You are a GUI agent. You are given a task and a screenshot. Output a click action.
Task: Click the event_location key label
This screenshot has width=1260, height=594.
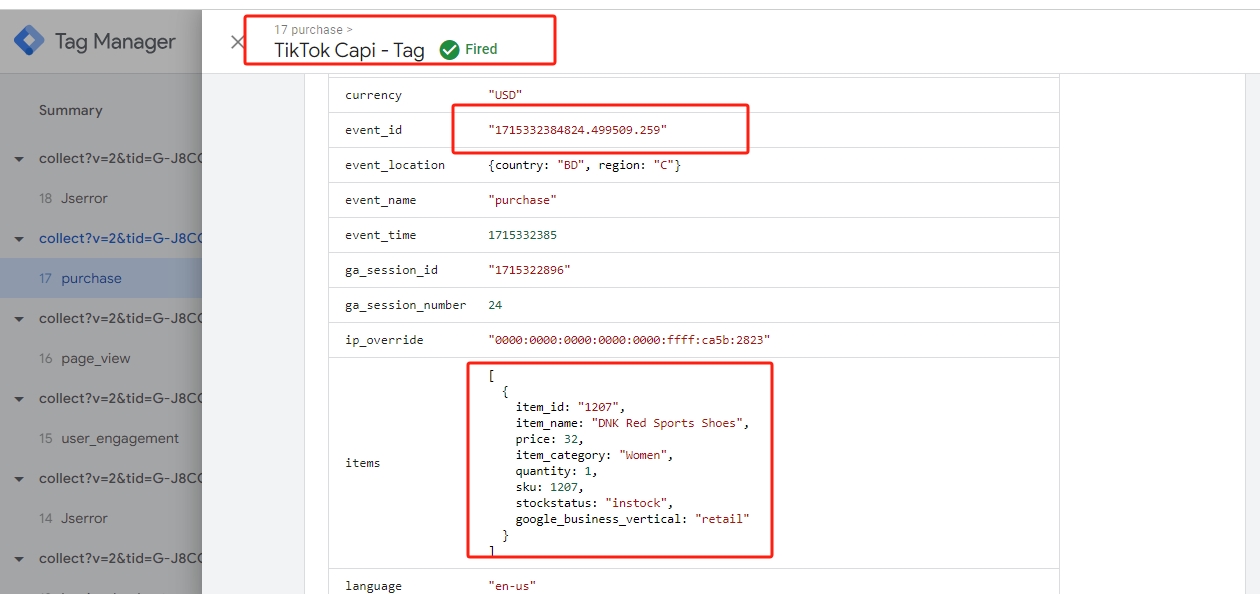pyautogui.click(x=395, y=165)
